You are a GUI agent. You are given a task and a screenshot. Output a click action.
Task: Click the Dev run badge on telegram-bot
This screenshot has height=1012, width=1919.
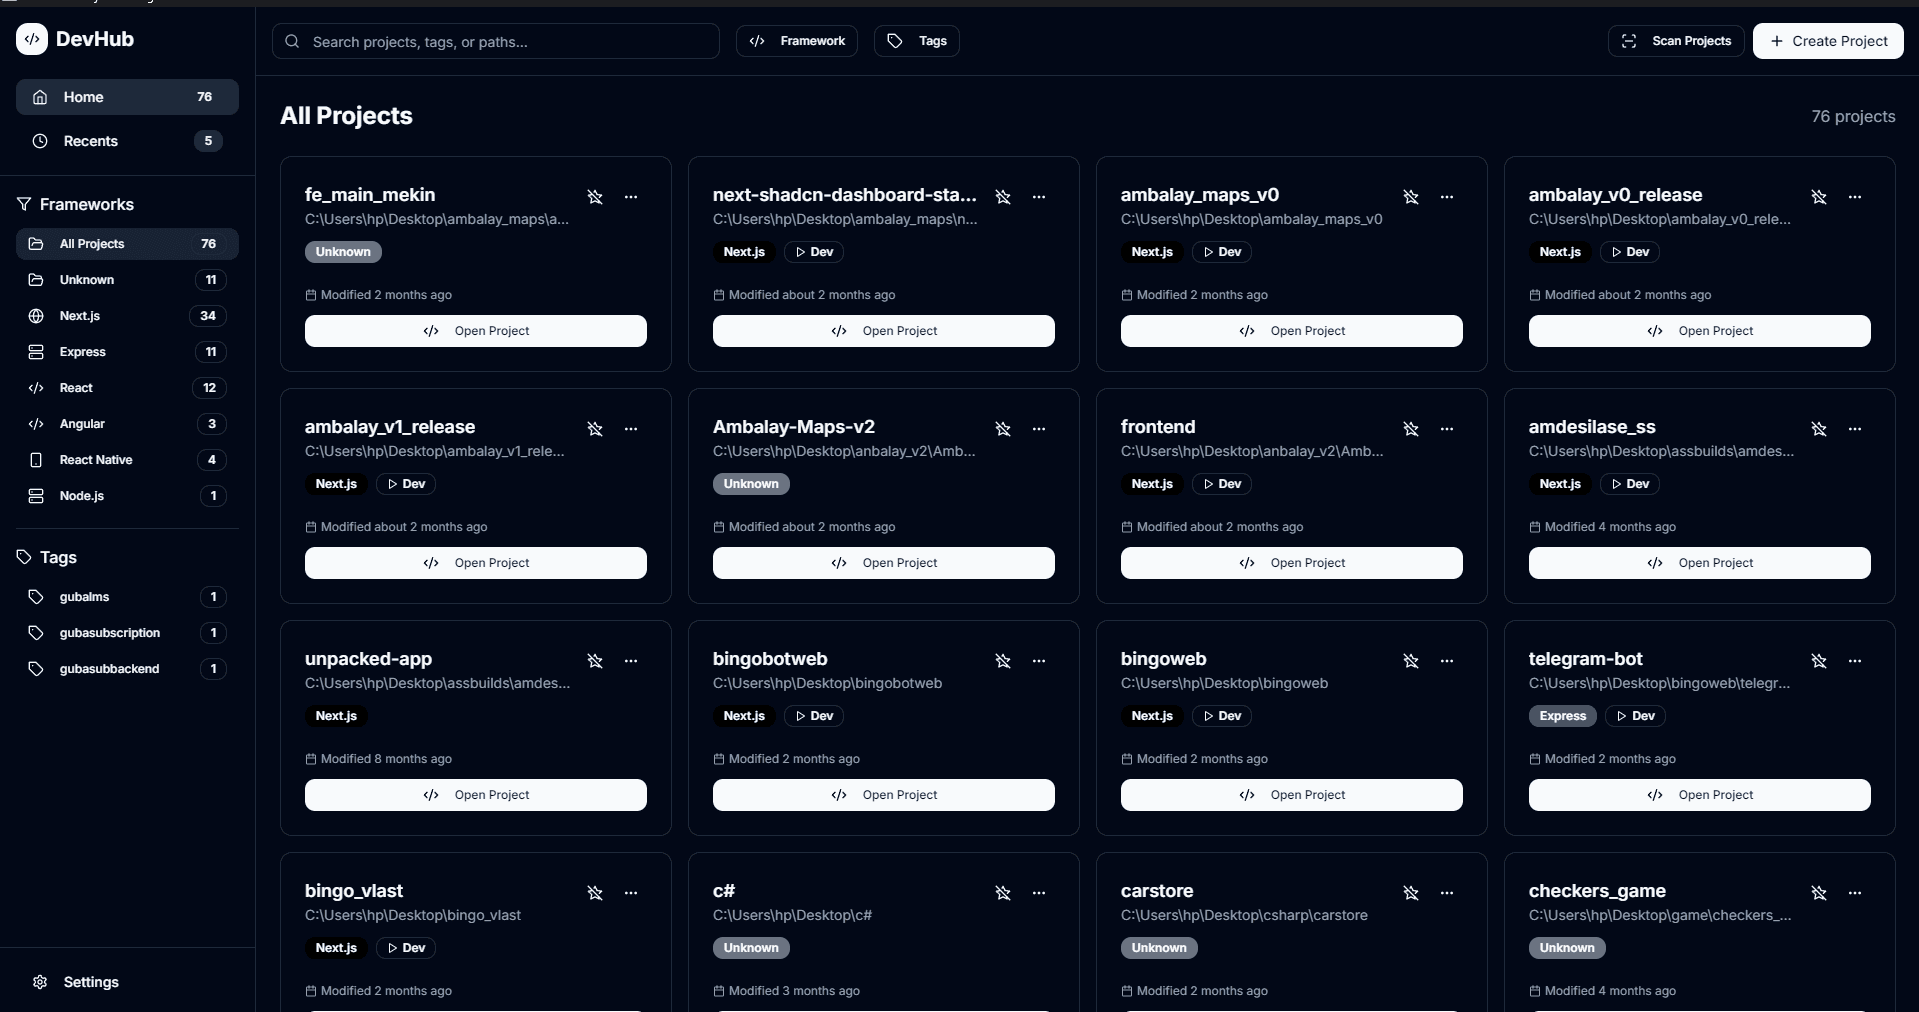[x=1634, y=716]
